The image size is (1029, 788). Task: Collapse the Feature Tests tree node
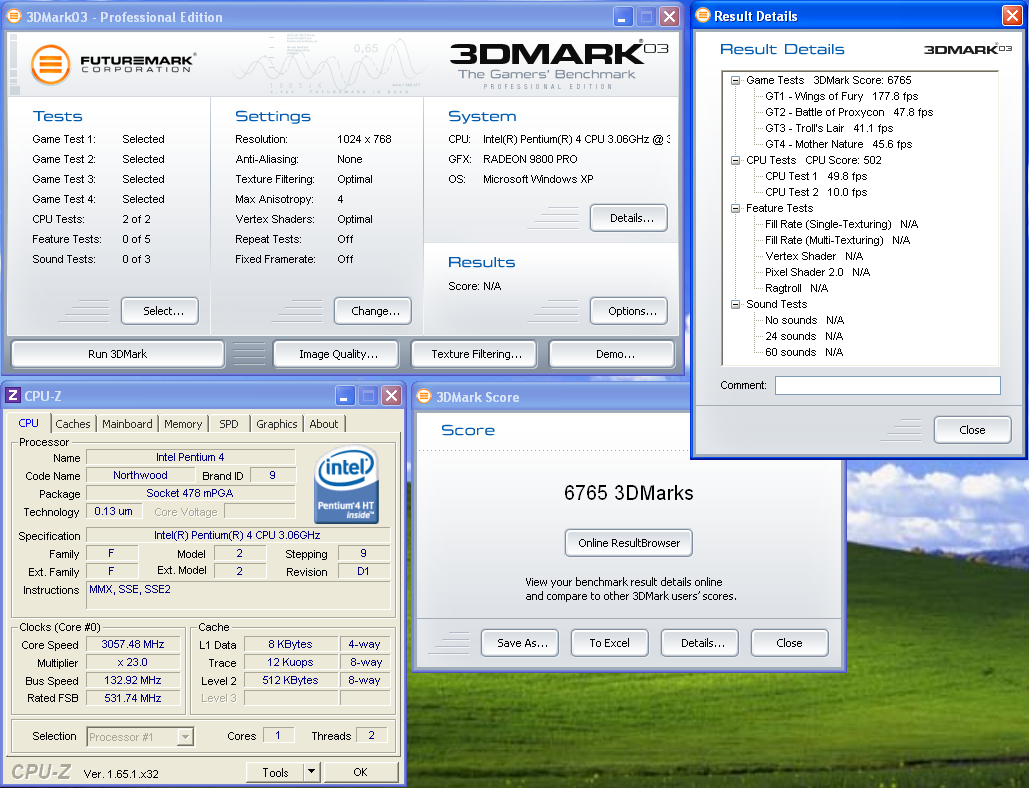click(735, 208)
